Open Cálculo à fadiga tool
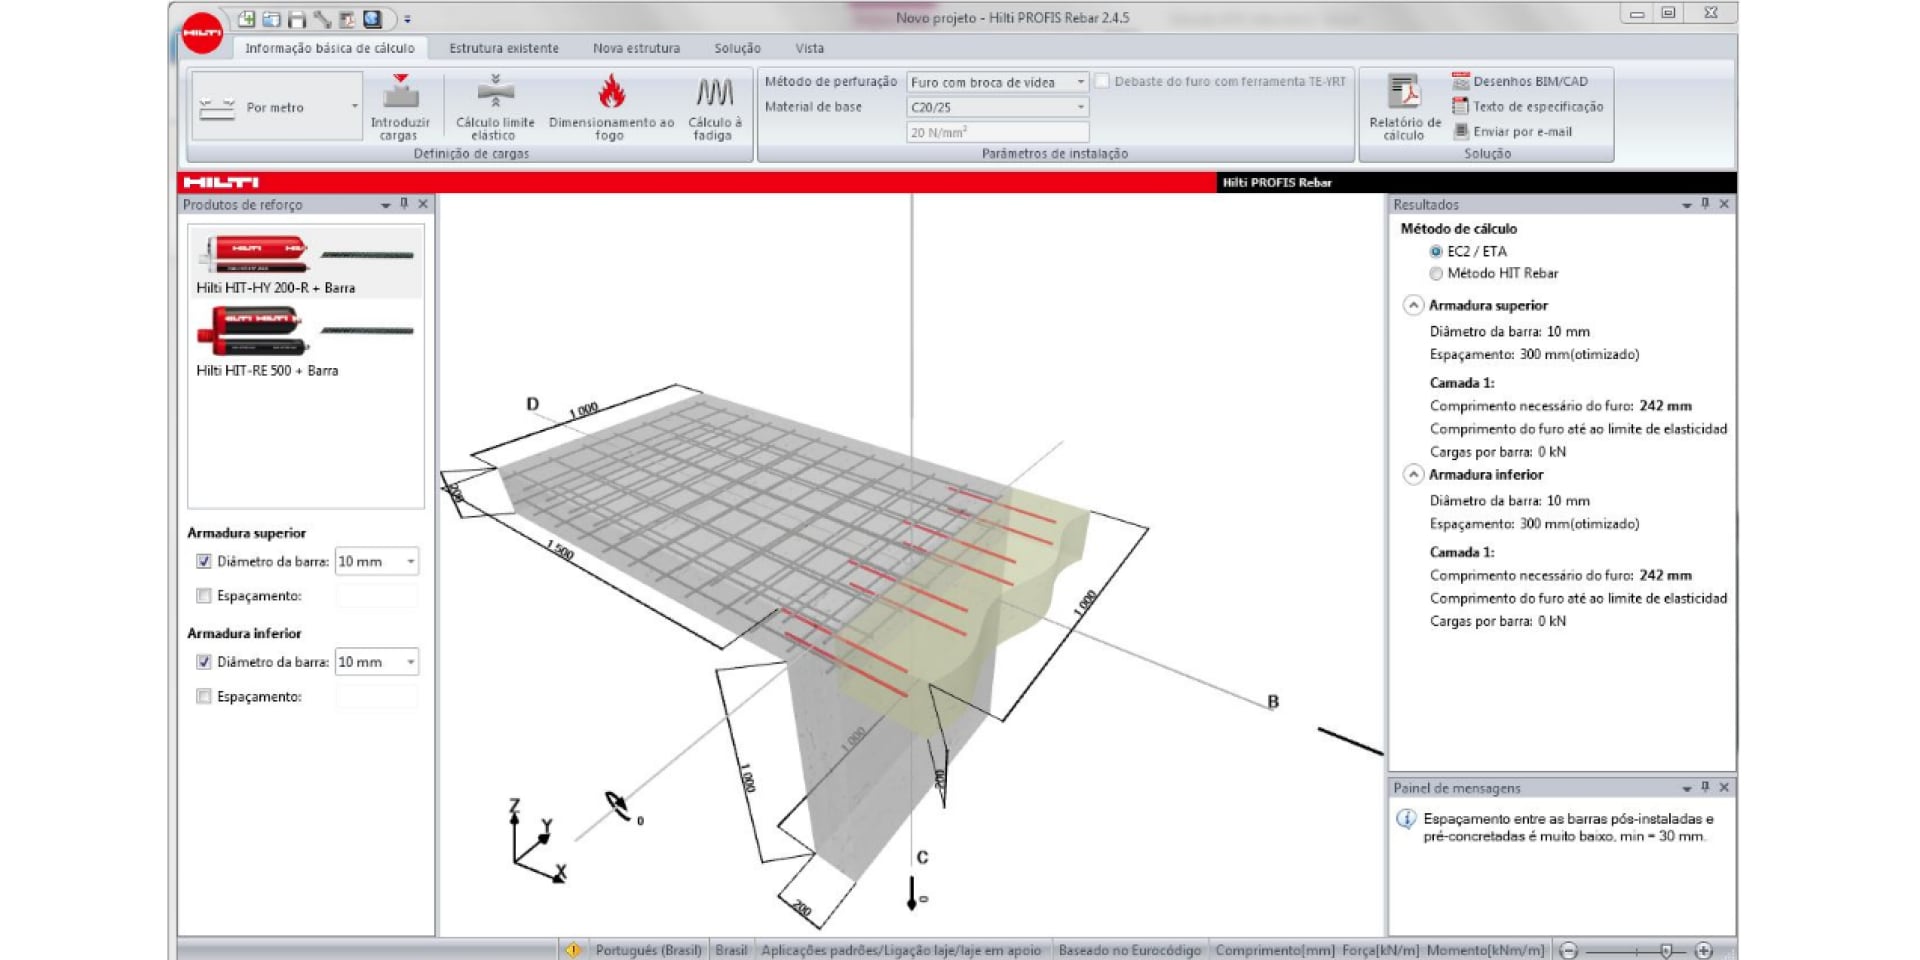 tap(715, 107)
